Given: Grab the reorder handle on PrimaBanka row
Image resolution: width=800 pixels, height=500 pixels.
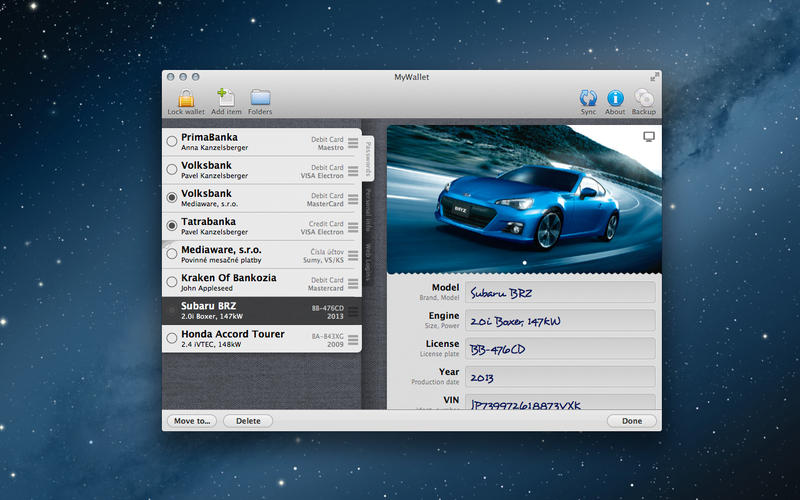Looking at the screenshot, I should [x=353, y=143].
